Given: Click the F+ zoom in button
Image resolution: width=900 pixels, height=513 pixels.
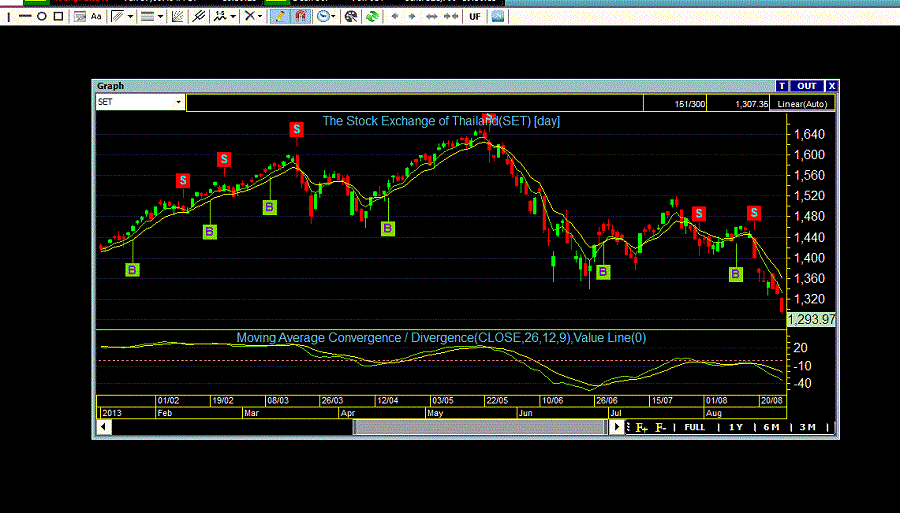Looking at the screenshot, I should point(641,428).
